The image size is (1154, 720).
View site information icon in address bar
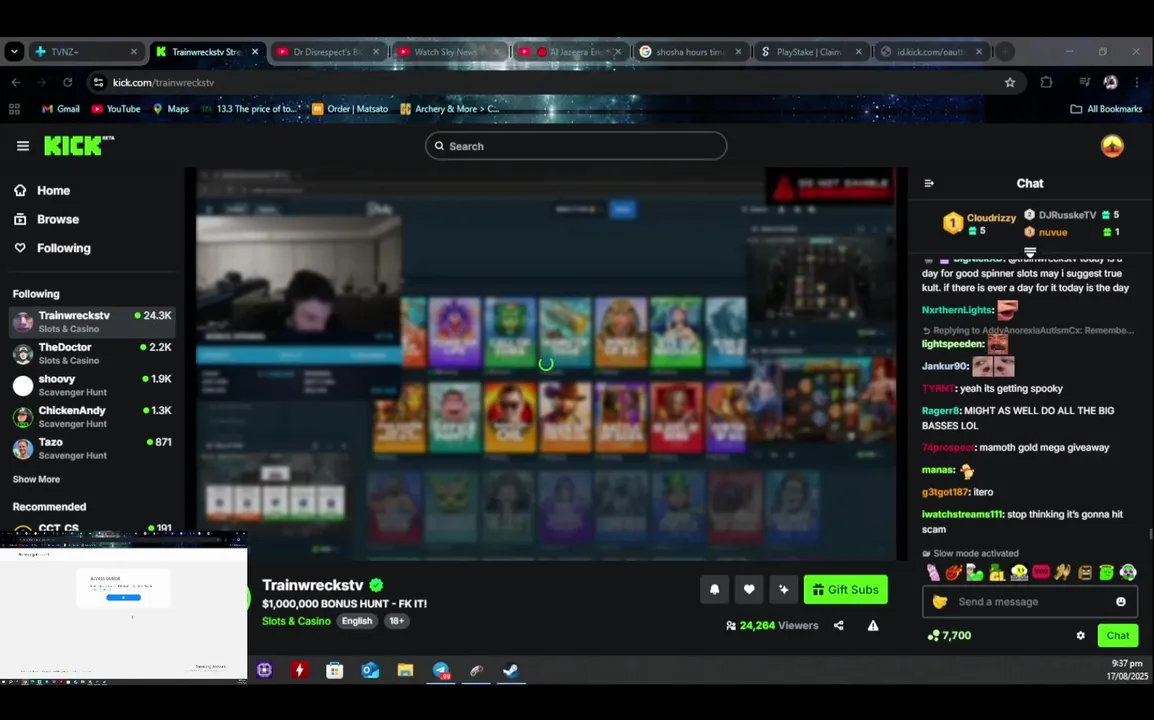point(98,82)
